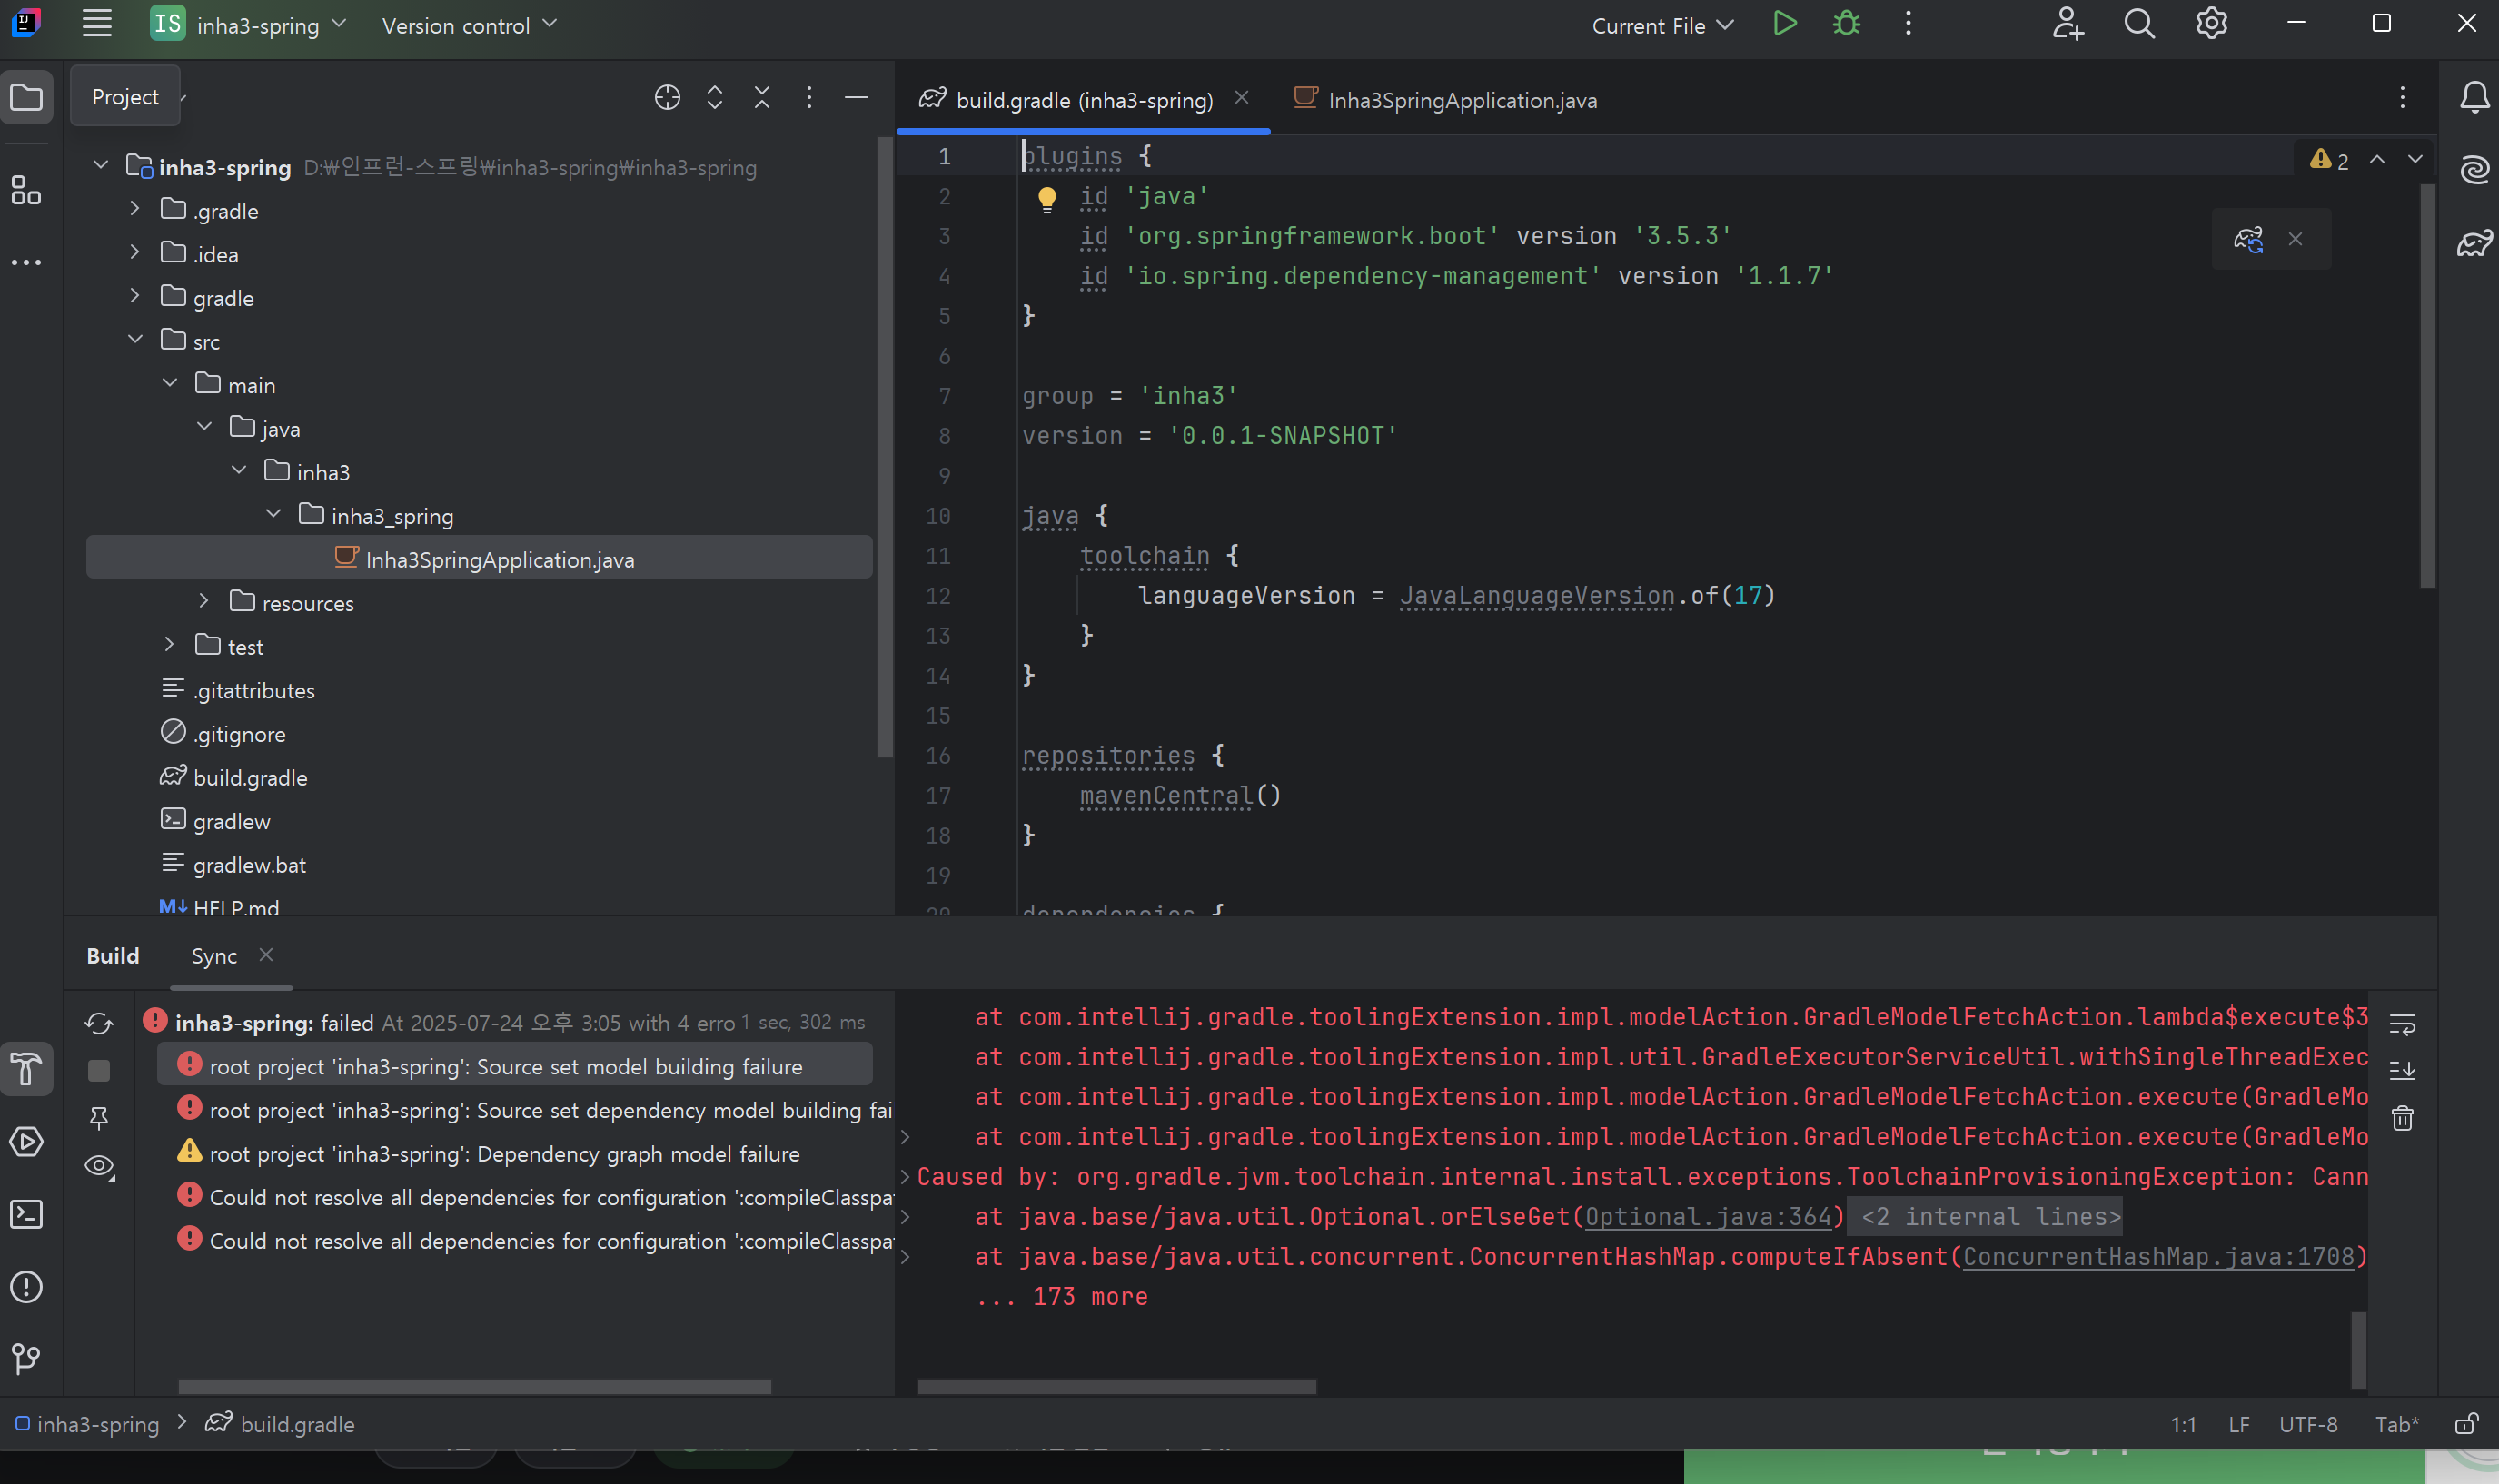Image resolution: width=2499 pixels, height=1484 pixels.
Task: Open the main hamburger menu
Action: [97, 24]
